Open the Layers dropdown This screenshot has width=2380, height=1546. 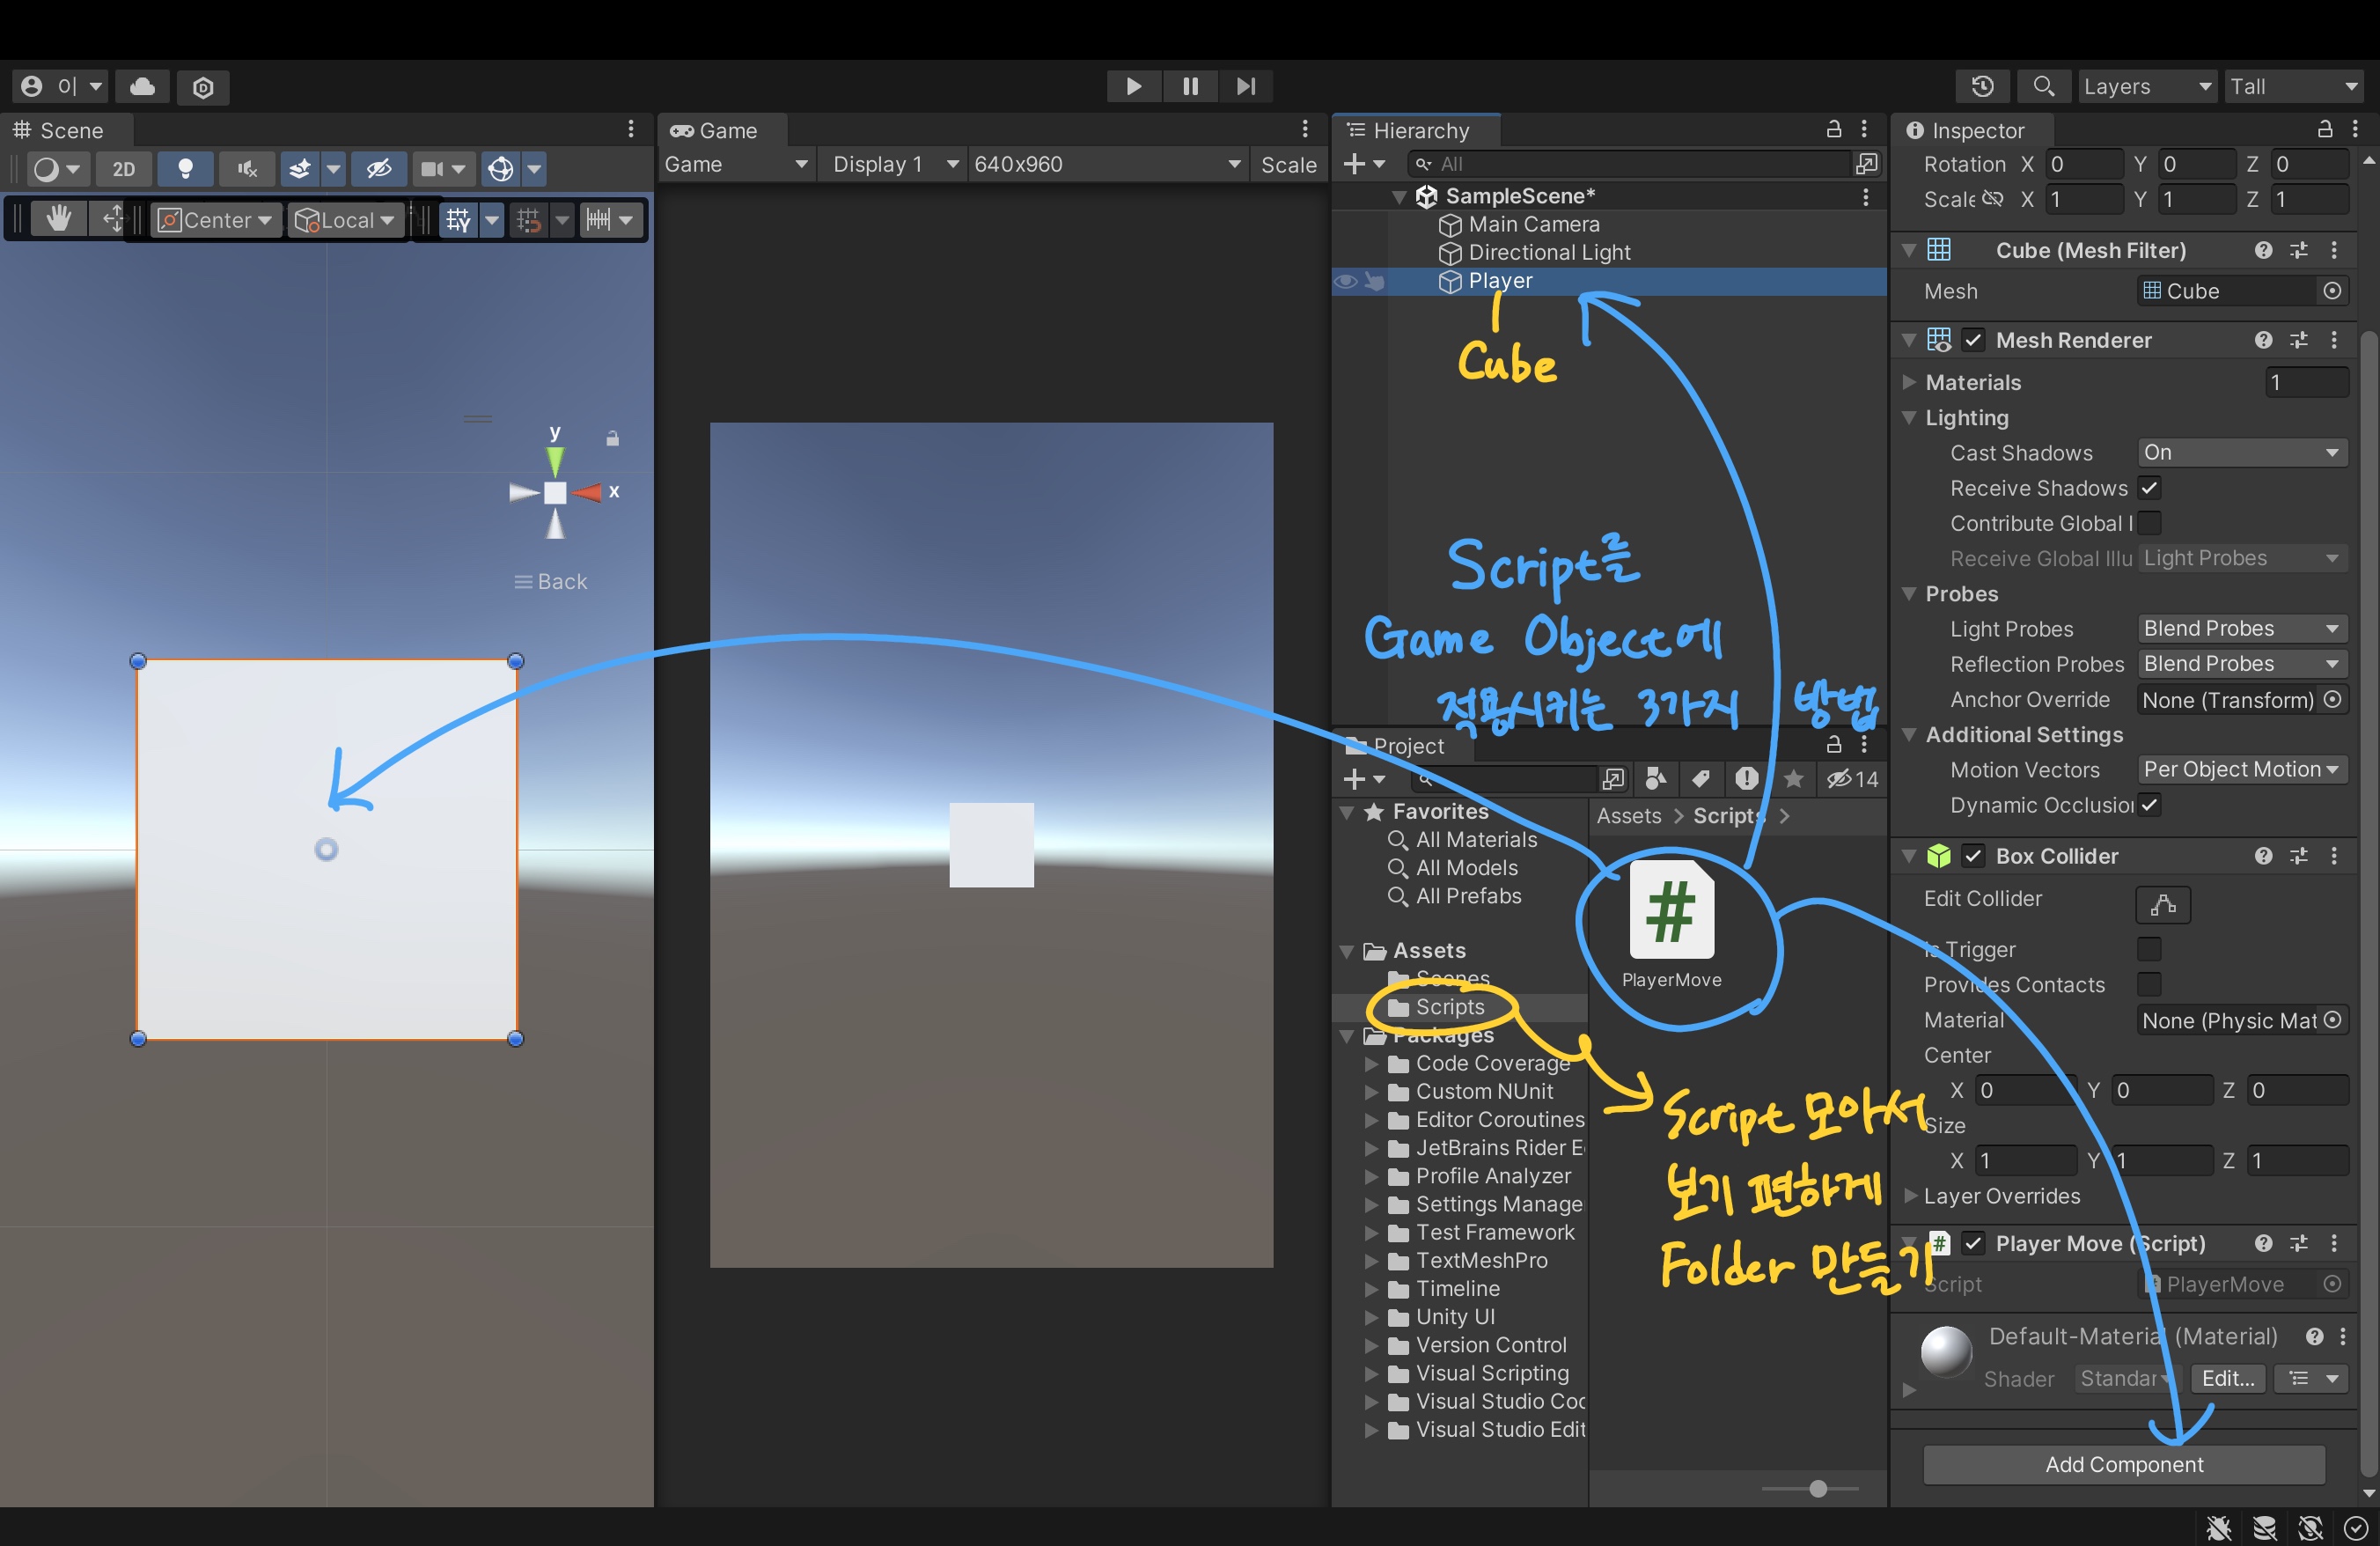[x=2146, y=87]
